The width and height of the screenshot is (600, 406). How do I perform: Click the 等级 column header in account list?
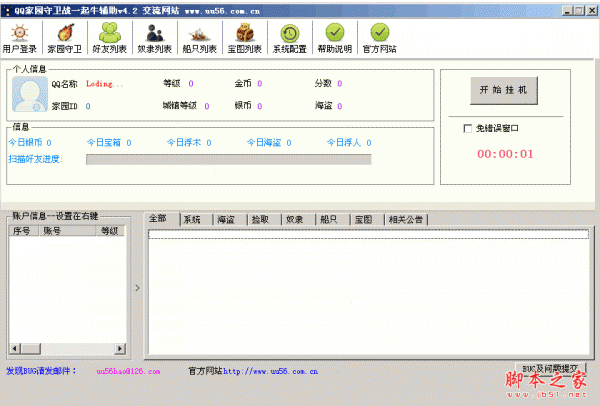point(110,231)
